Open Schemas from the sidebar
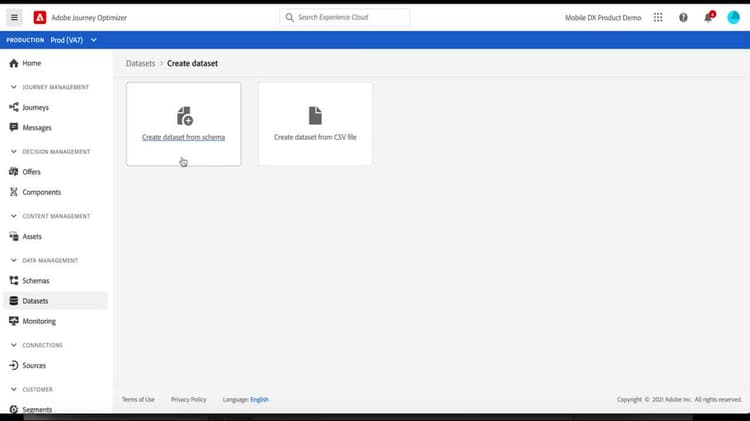This screenshot has width=750, height=421. coord(35,281)
